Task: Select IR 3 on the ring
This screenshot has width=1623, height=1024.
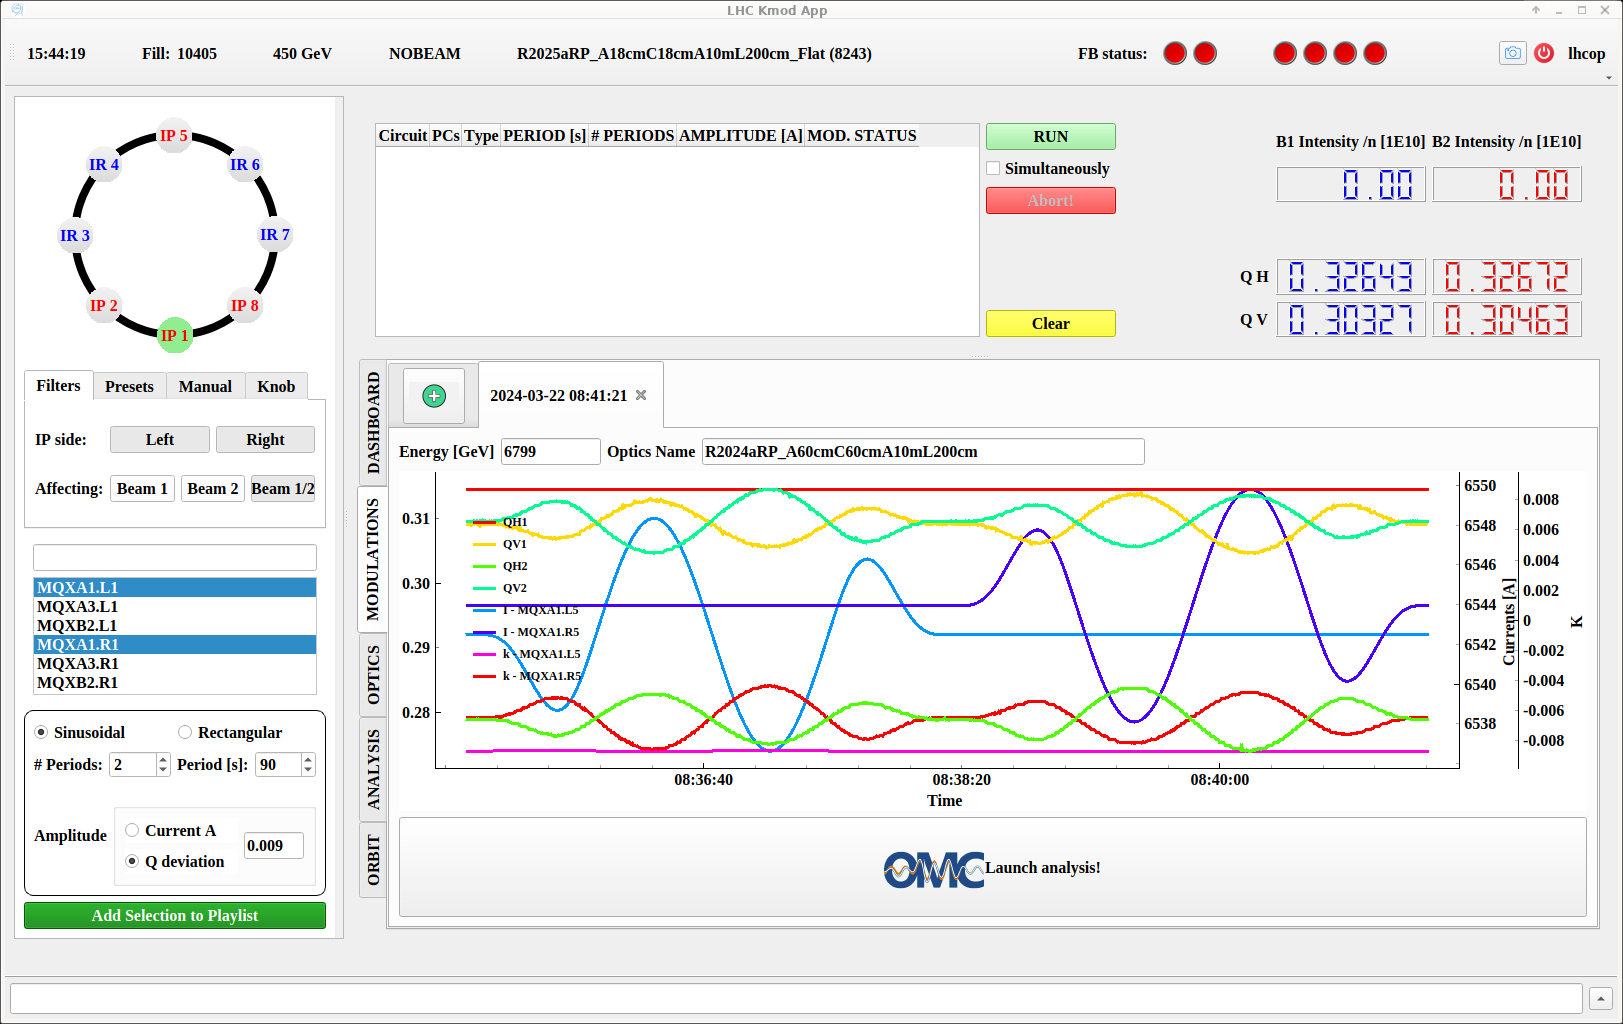Action: click(x=75, y=235)
